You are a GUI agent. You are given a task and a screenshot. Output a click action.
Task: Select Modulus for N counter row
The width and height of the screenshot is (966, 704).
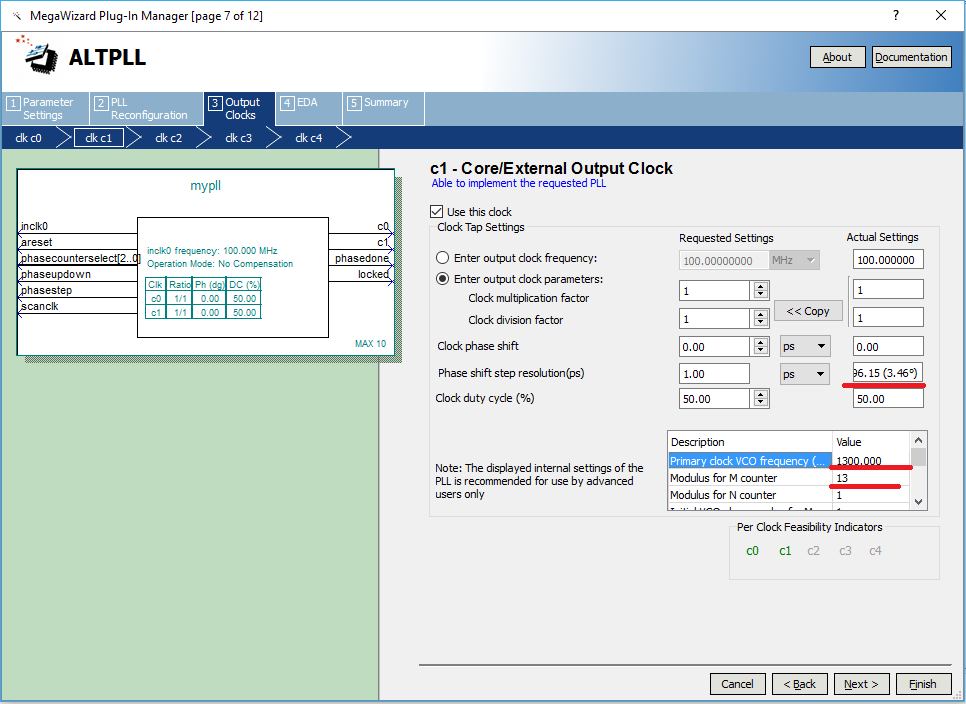click(x=789, y=495)
